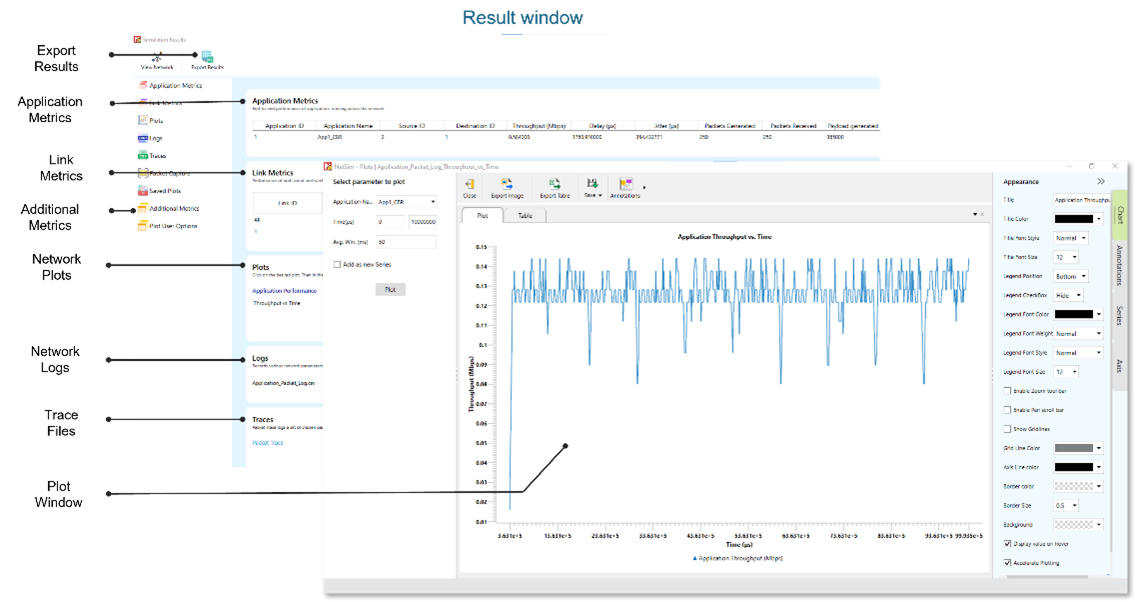Click the Avg. Win. (ms) input field
The width and height of the screenshot is (1136, 602).
(x=406, y=242)
